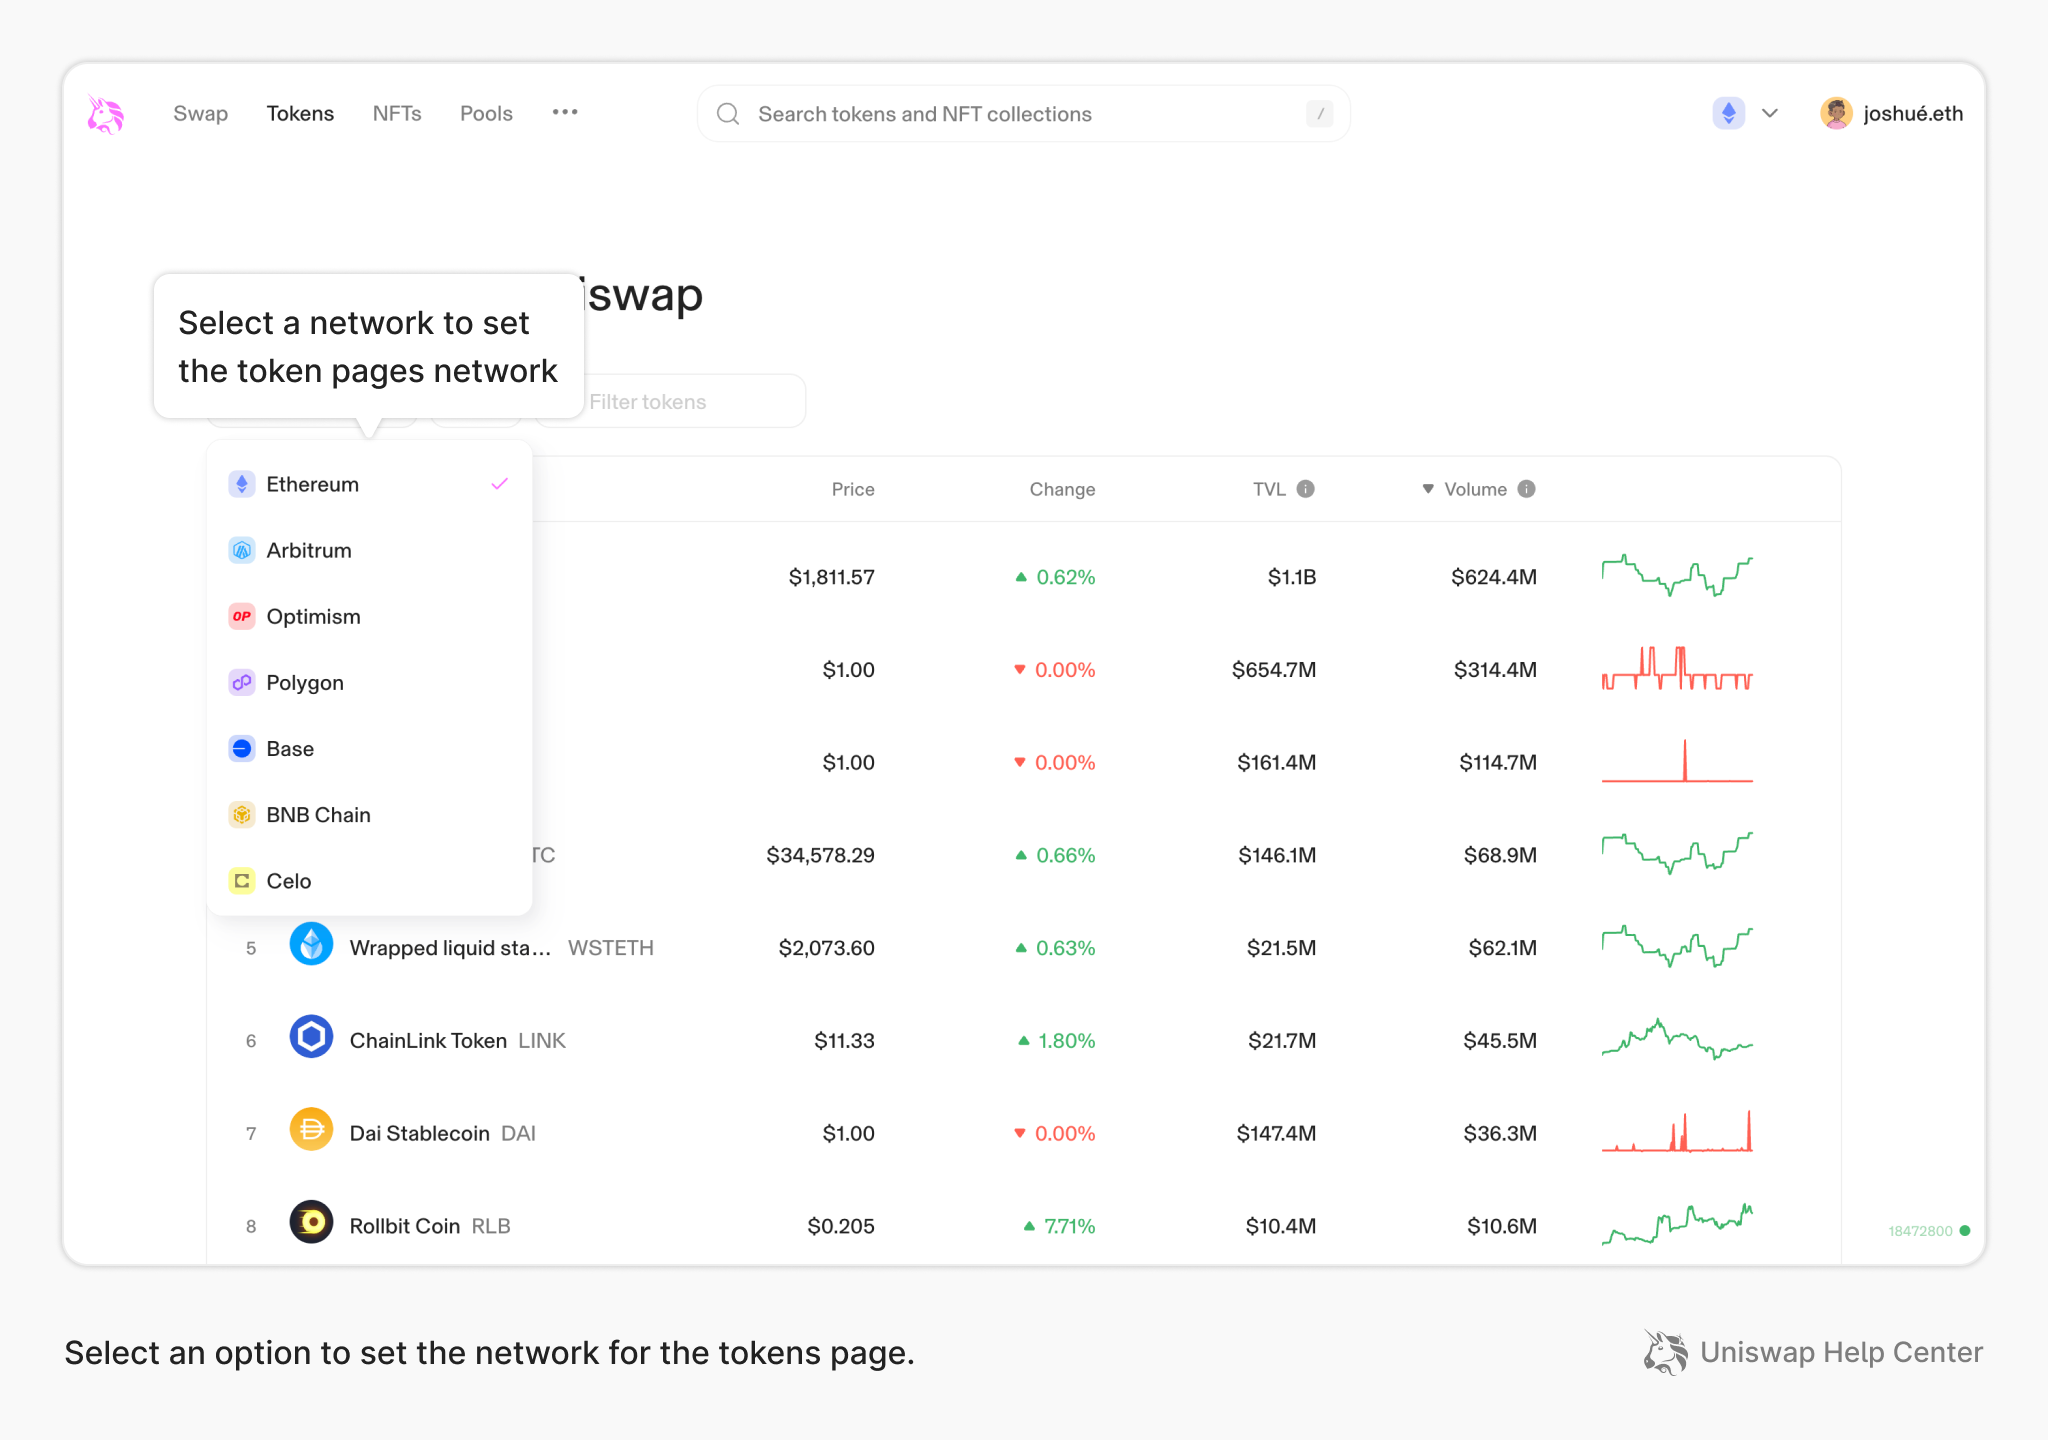
Task: Open the three-dot more menu
Action: pos(565,113)
